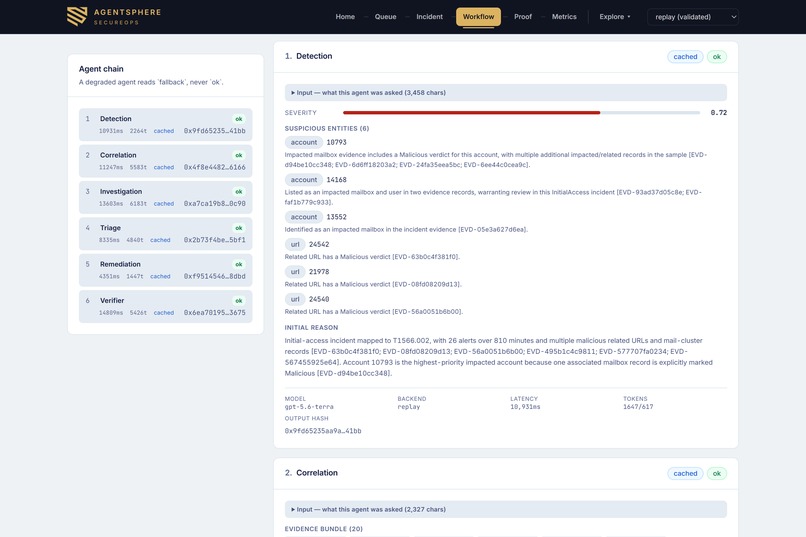Viewport: 806px width, 537px height.
Task: Click the cached label in Investigation chain row
Action: [x=163, y=204]
